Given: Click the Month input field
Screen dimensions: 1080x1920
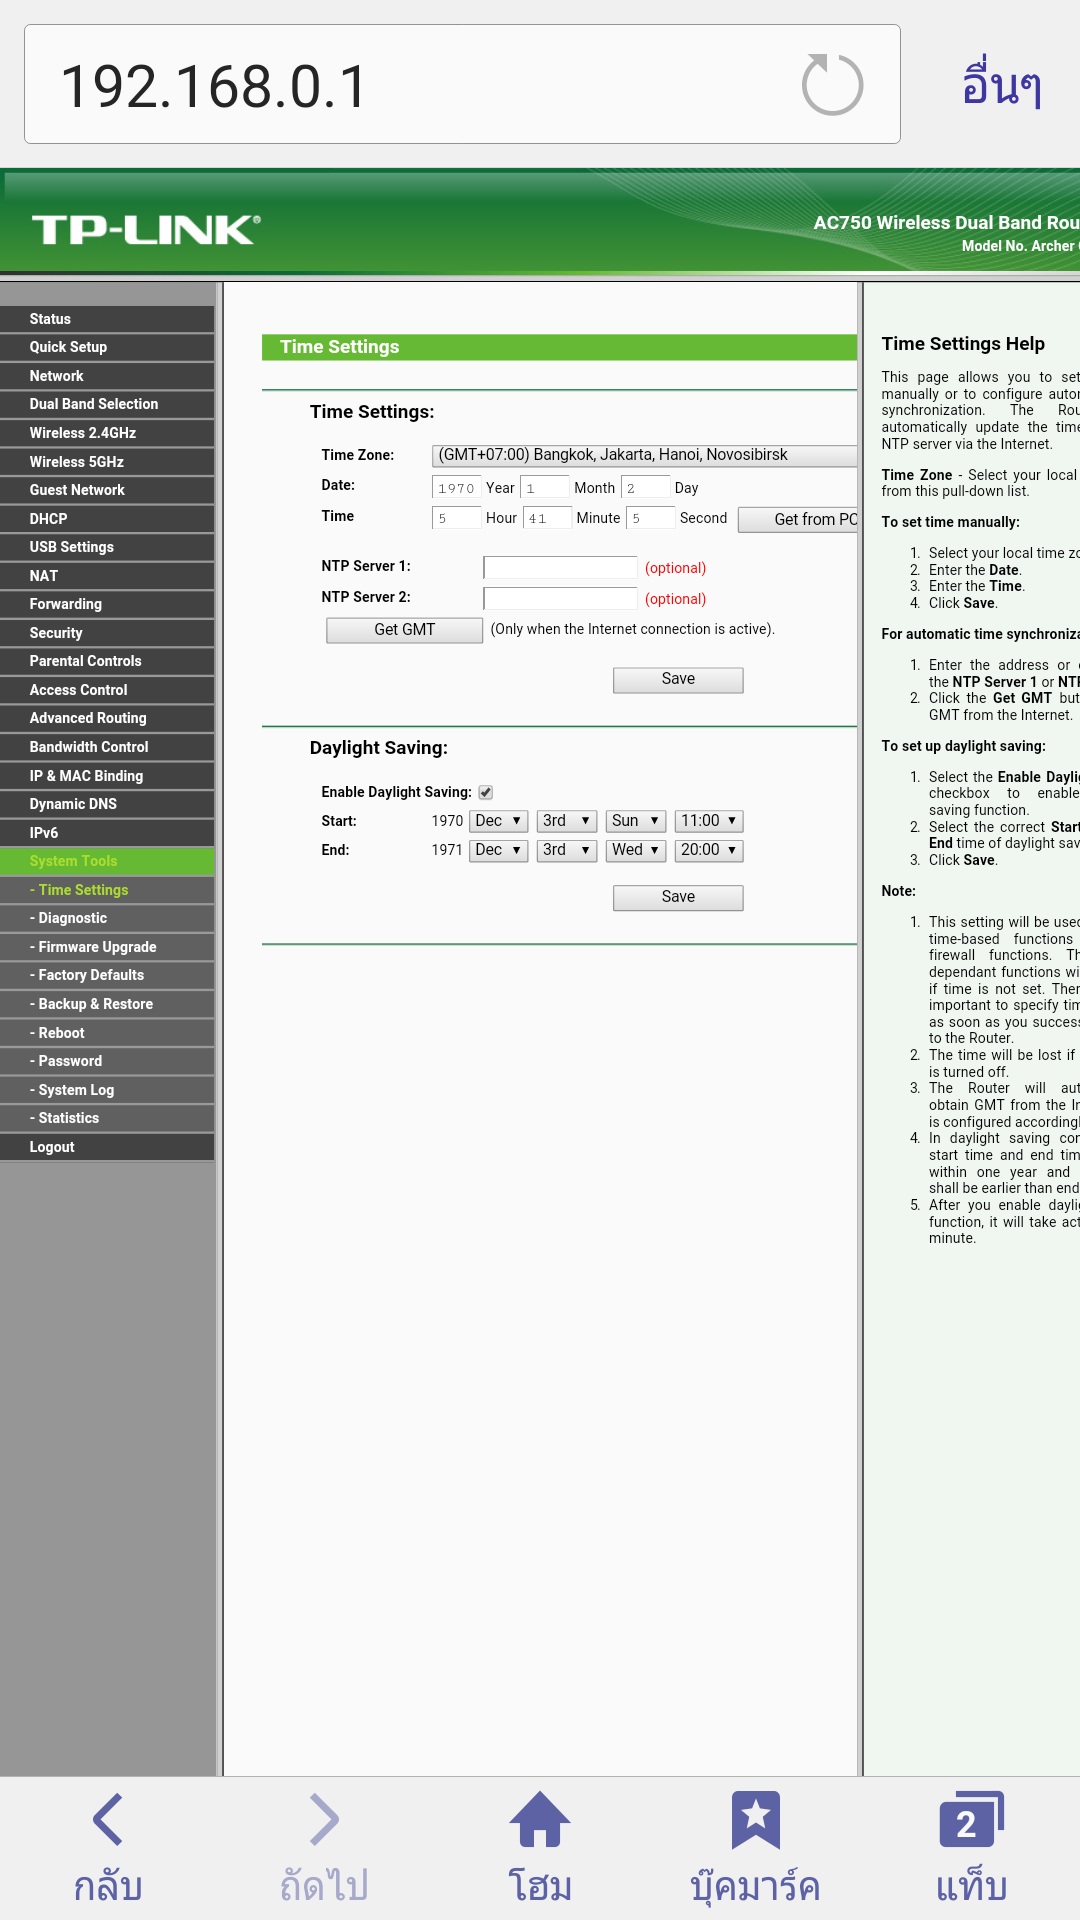Looking at the screenshot, I should pos(546,488).
